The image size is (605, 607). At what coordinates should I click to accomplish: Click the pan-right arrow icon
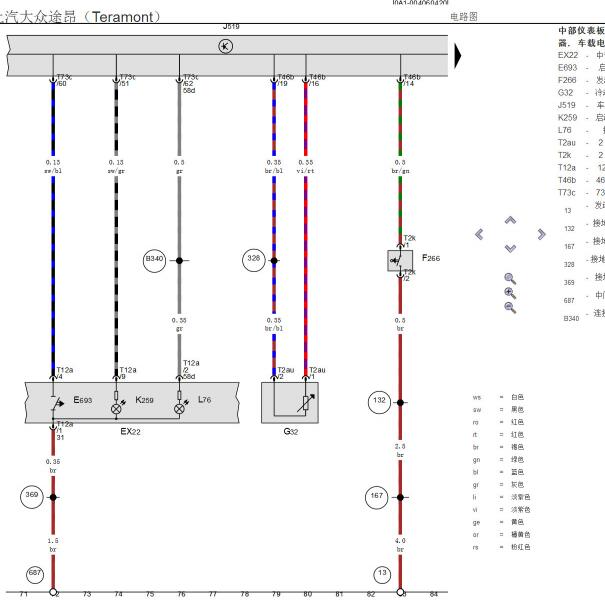[x=542, y=234]
